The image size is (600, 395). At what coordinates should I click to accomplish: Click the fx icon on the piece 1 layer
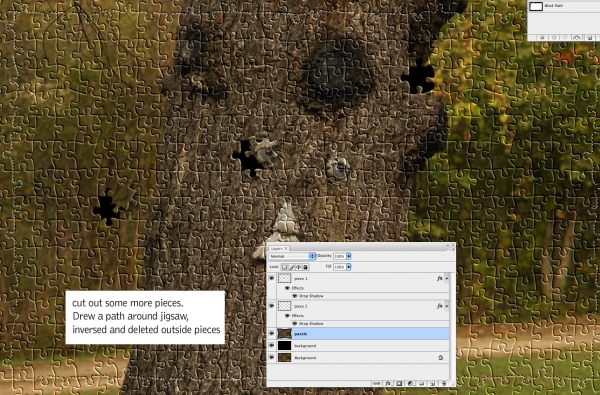[x=440, y=278]
